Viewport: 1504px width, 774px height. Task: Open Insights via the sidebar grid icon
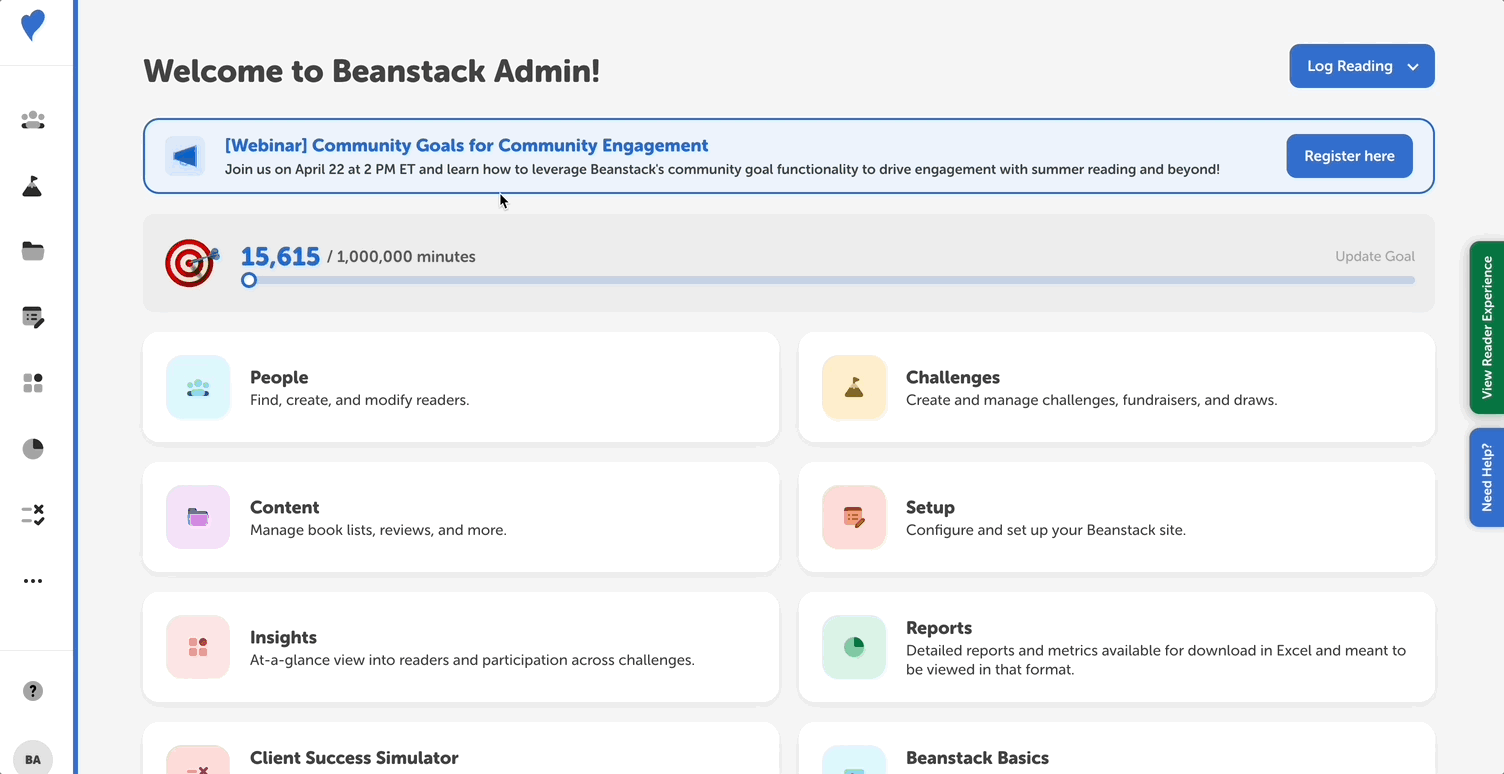(x=33, y=383)
